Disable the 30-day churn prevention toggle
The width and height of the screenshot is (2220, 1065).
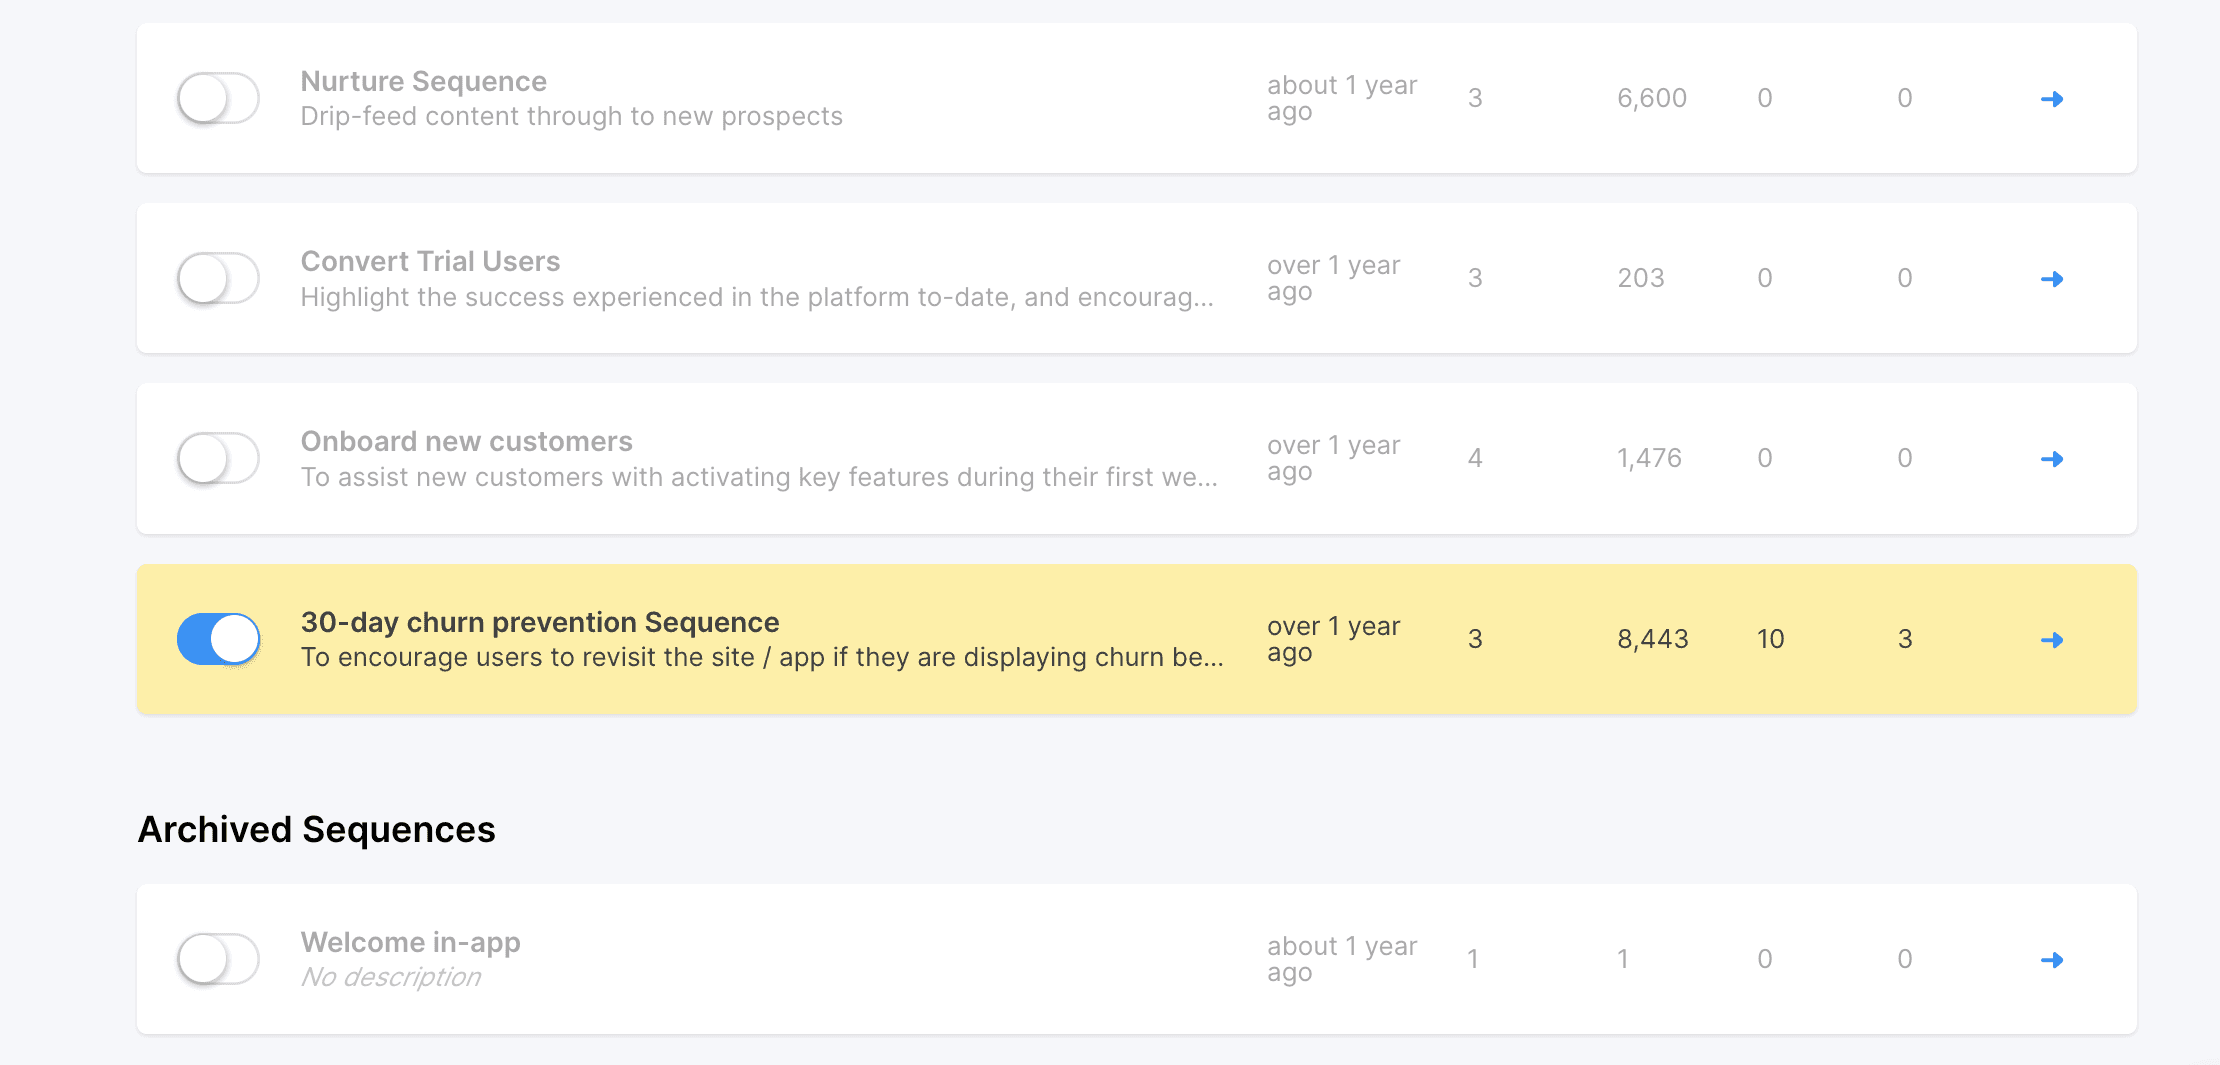[x=218, y=639]
